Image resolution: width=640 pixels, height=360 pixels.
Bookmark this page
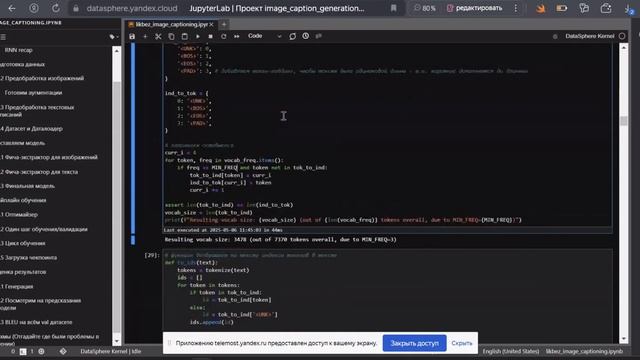pos(393,8)
